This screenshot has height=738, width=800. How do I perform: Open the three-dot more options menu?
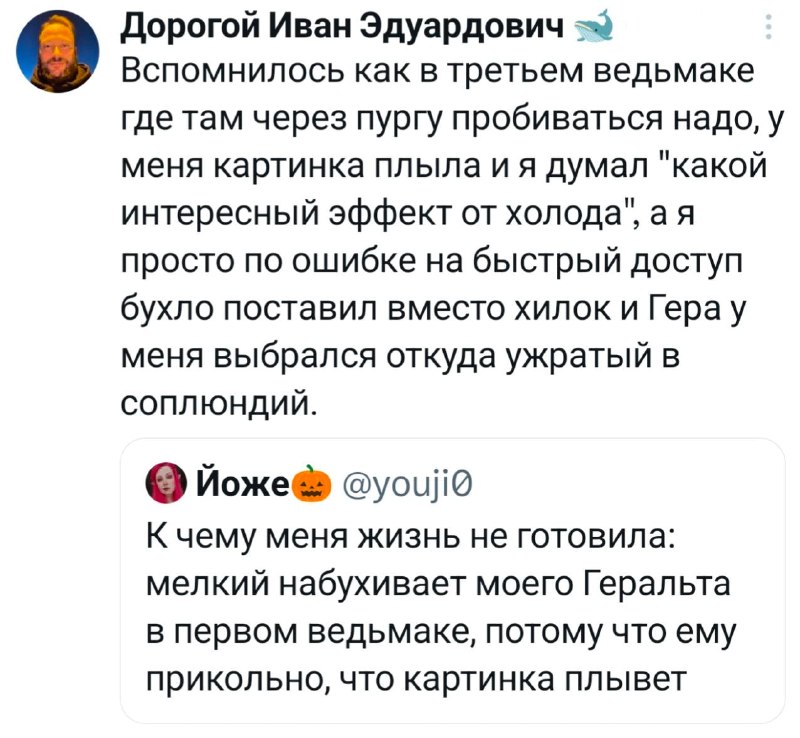click(768, 27)
